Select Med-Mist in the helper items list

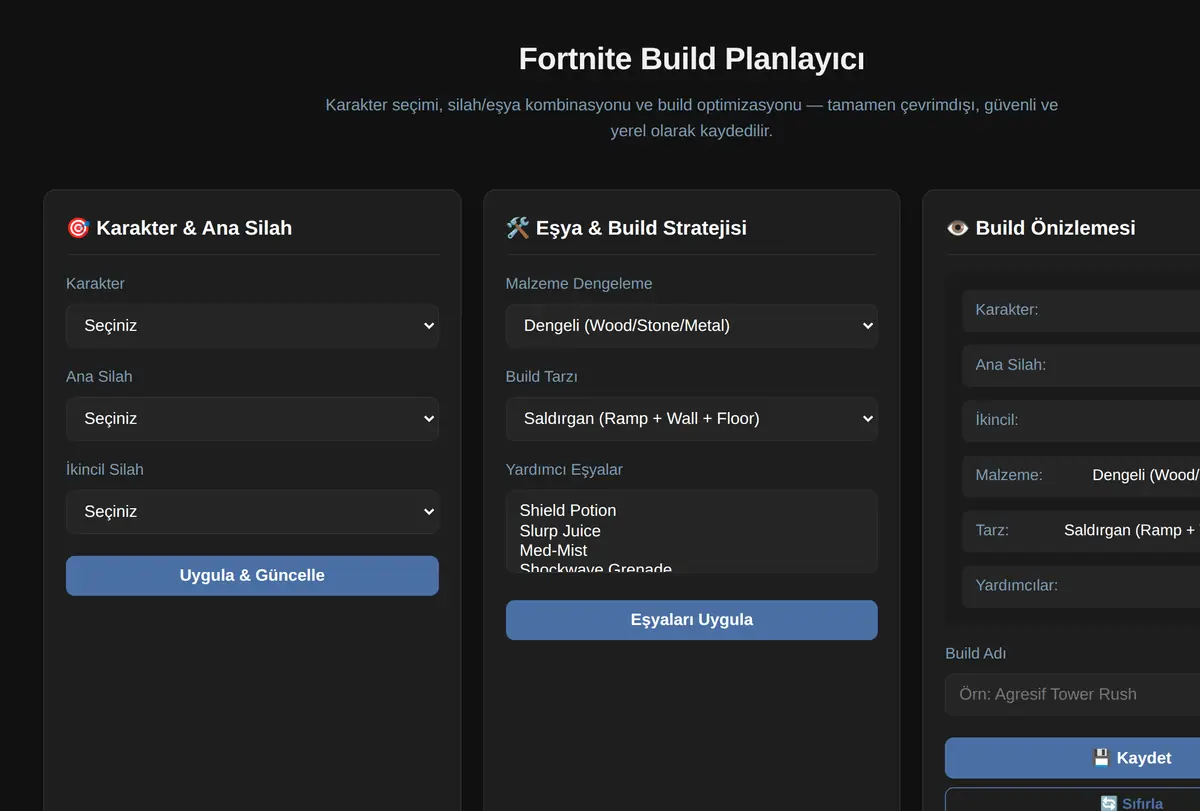pyautogui.click(x=691, y=551)
